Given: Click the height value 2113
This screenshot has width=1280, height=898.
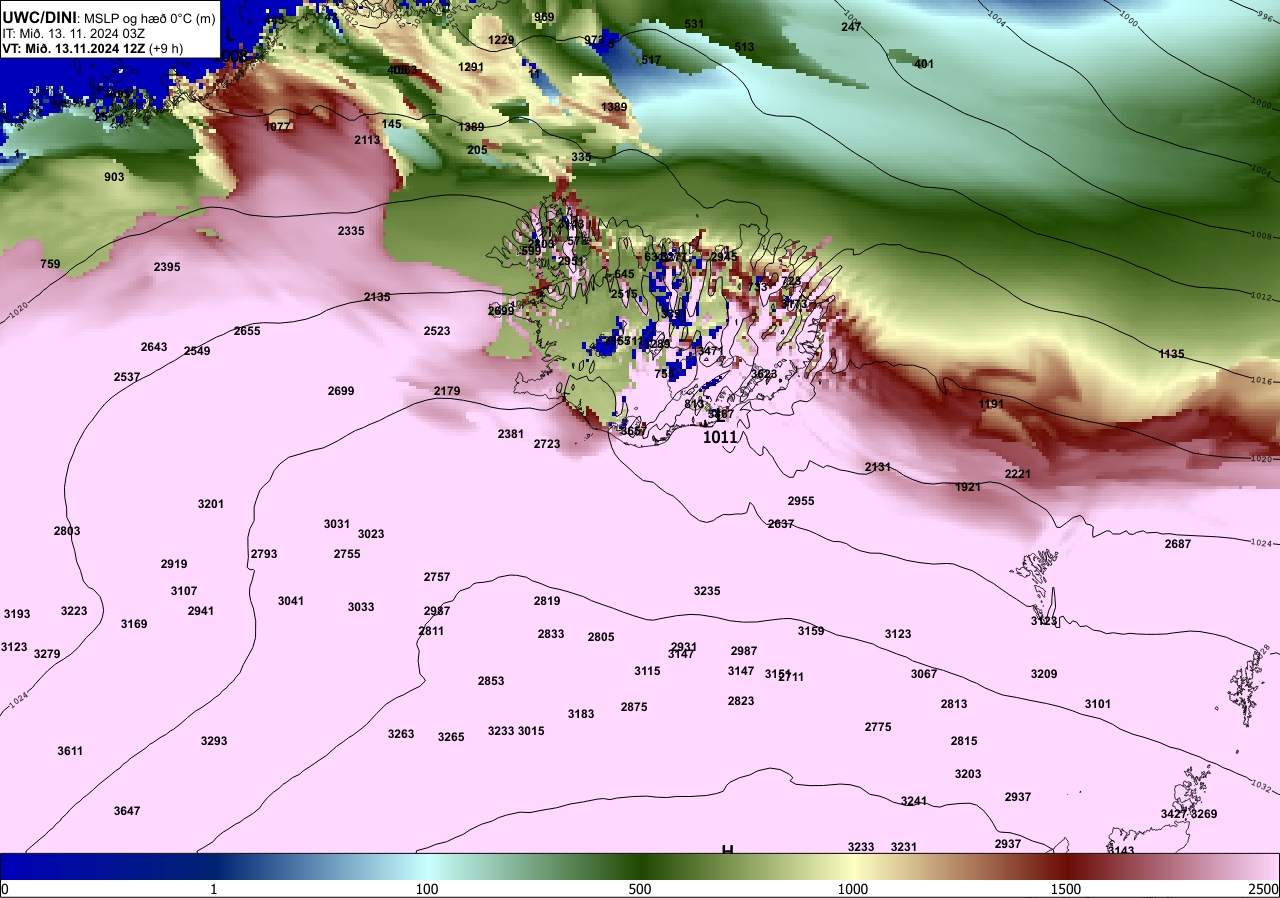Looking at the screenshot, I should tap(367, 140).
